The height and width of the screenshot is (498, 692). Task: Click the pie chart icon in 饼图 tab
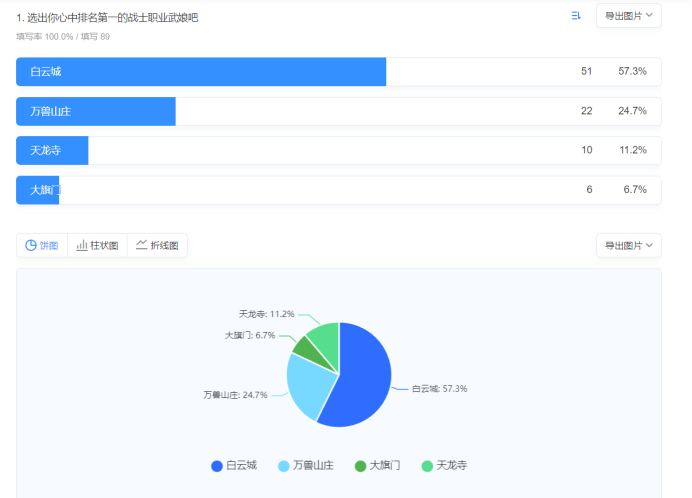31,245
